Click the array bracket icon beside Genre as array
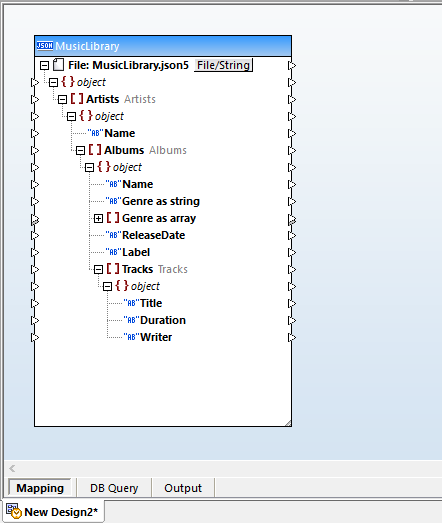 [x=113, y=218]
